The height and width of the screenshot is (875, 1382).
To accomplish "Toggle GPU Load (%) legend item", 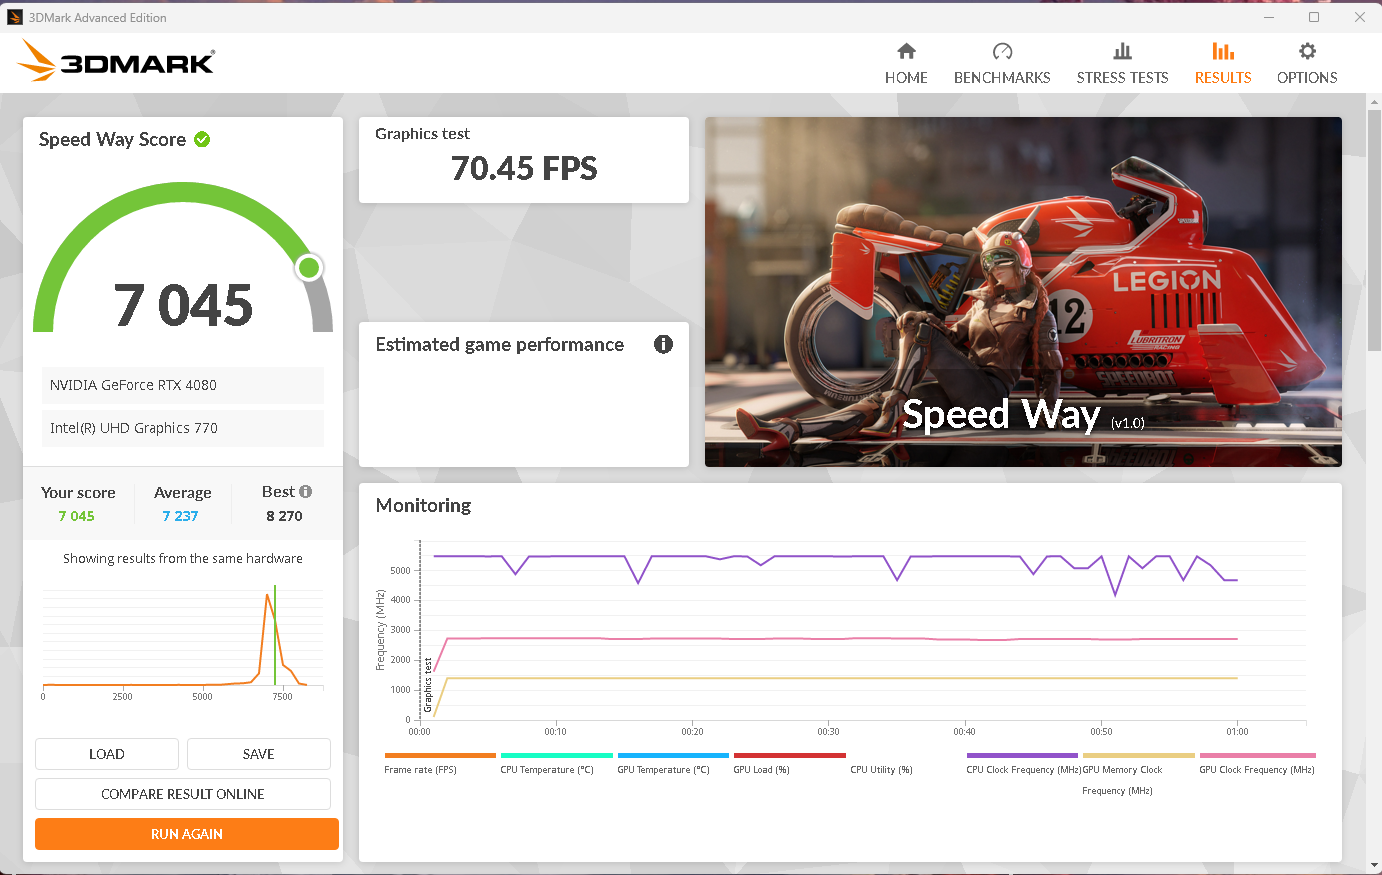I will coord(789,763).
